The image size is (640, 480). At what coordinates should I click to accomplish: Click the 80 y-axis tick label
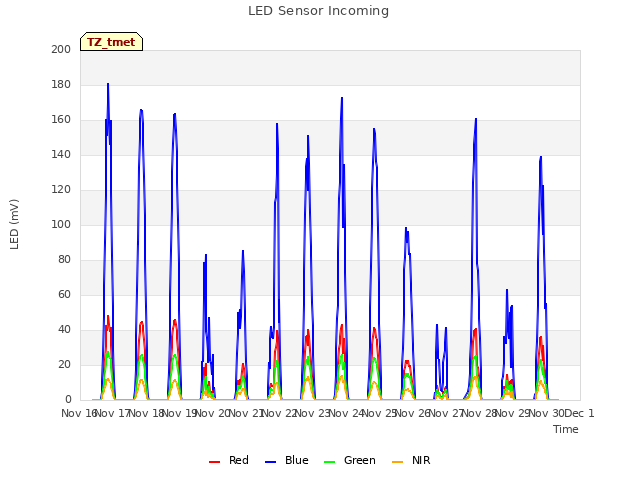(64, 260)
